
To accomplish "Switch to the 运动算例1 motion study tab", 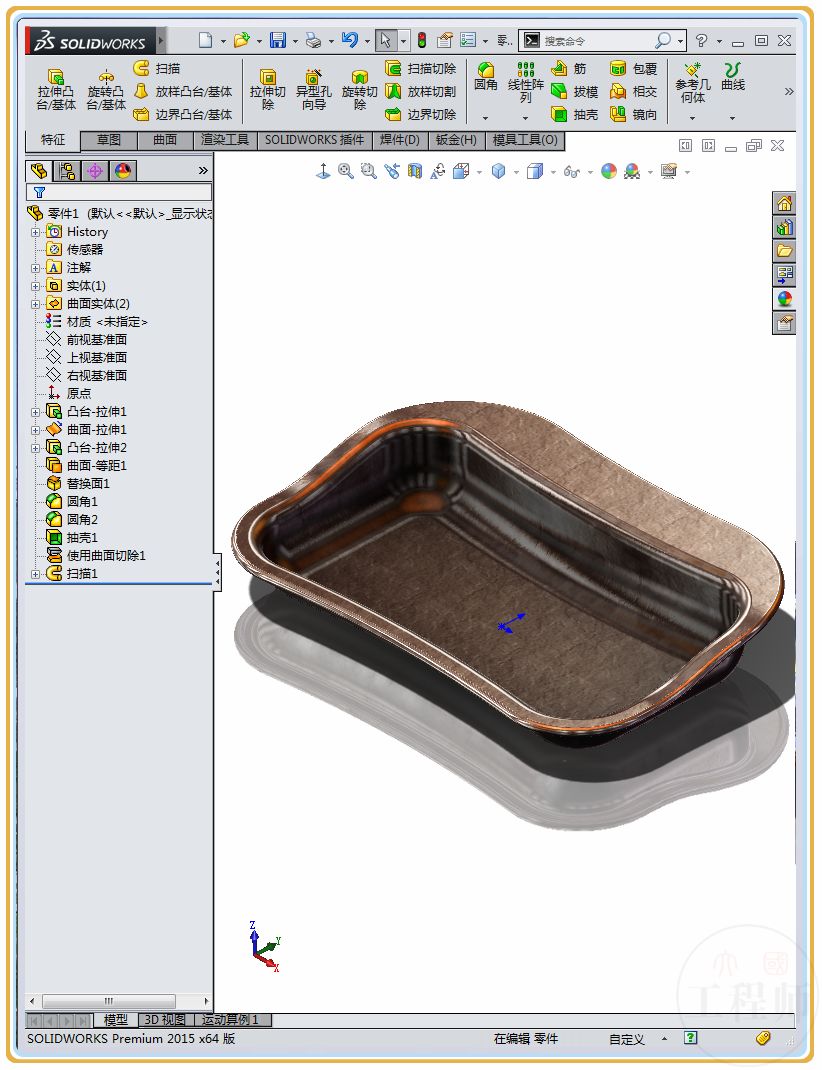I will (230, 1020).
